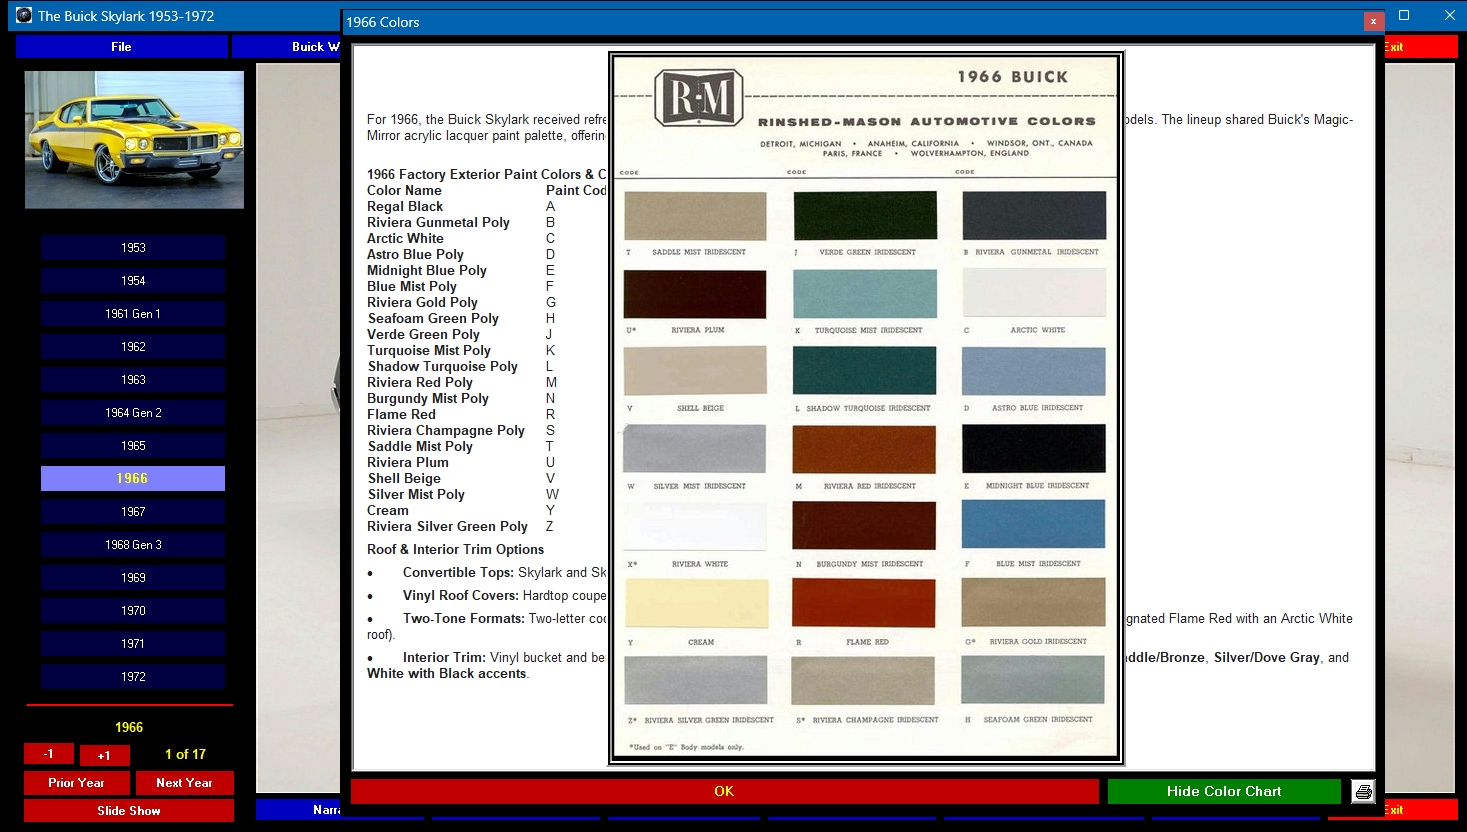This screenshot has width=1467, height=832.
Task: Select the 1964 Gen 2 year tab
Action: point(133,413)
